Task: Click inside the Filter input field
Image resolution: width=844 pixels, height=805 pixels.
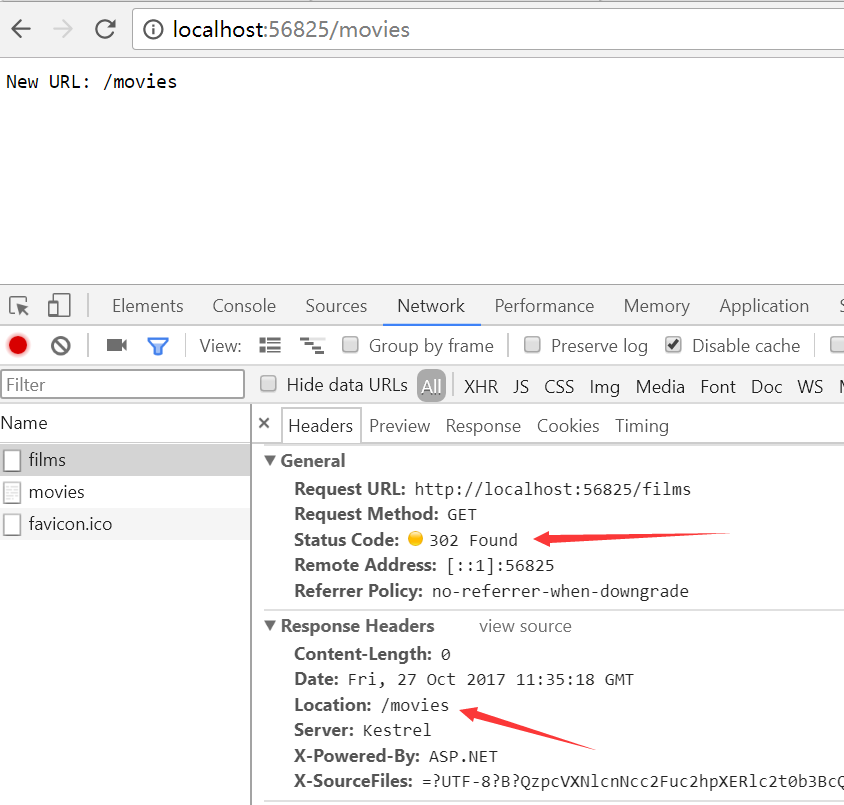Action: click(x=122, y=384)
